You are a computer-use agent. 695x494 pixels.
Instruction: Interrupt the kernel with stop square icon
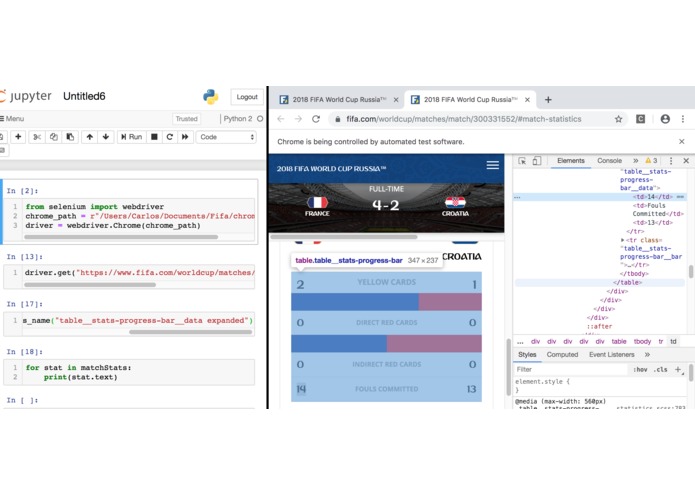[x=154, y=137]
